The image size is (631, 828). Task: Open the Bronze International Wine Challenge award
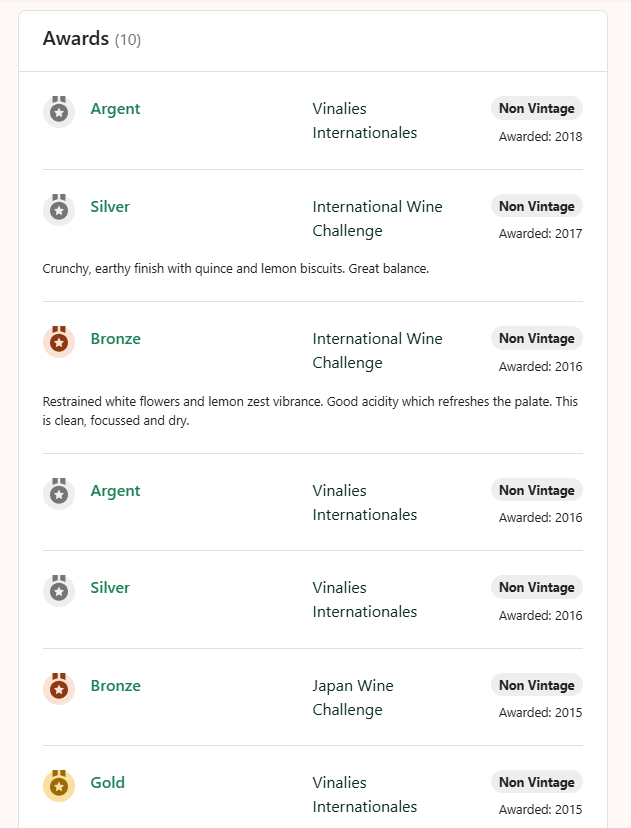[x=115, y=339]
